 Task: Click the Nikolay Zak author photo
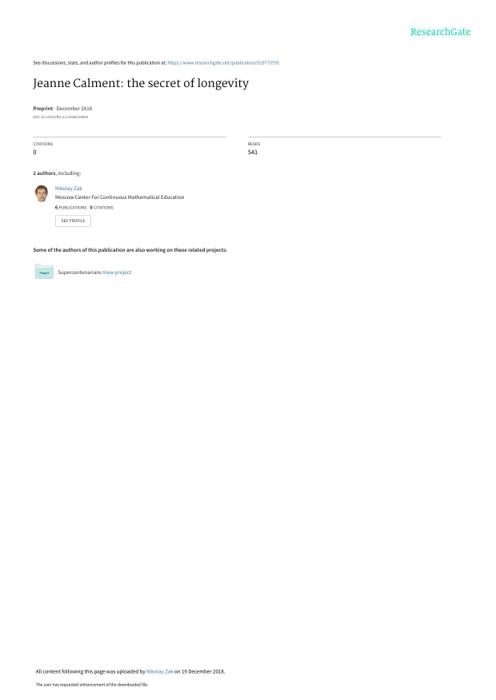[42, 194]
